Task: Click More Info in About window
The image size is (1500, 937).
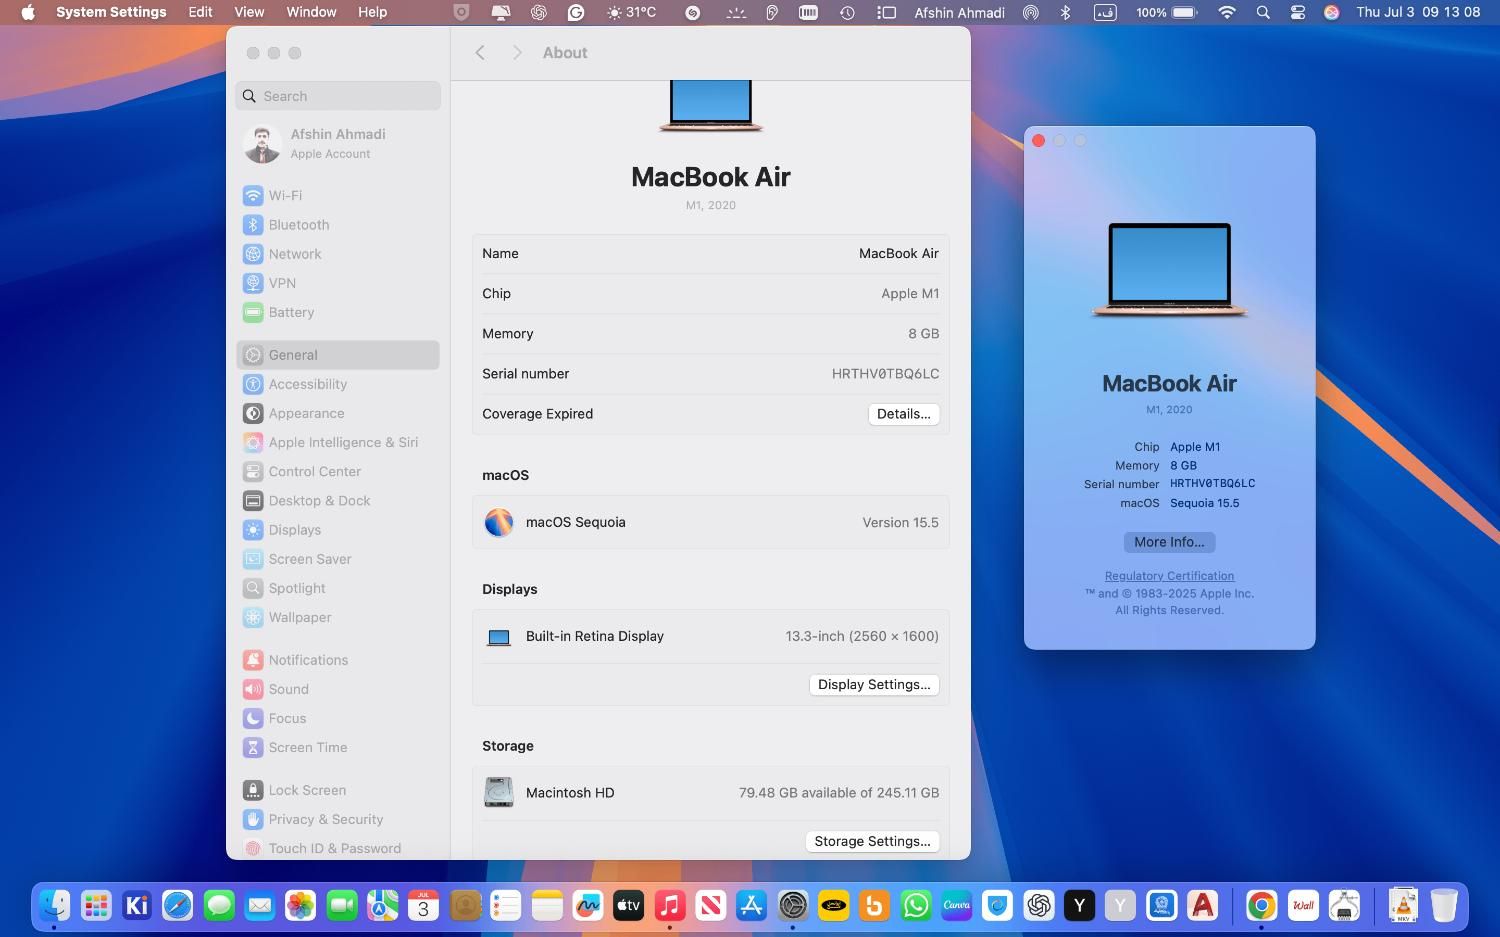Action: [x=1169, y=542]
